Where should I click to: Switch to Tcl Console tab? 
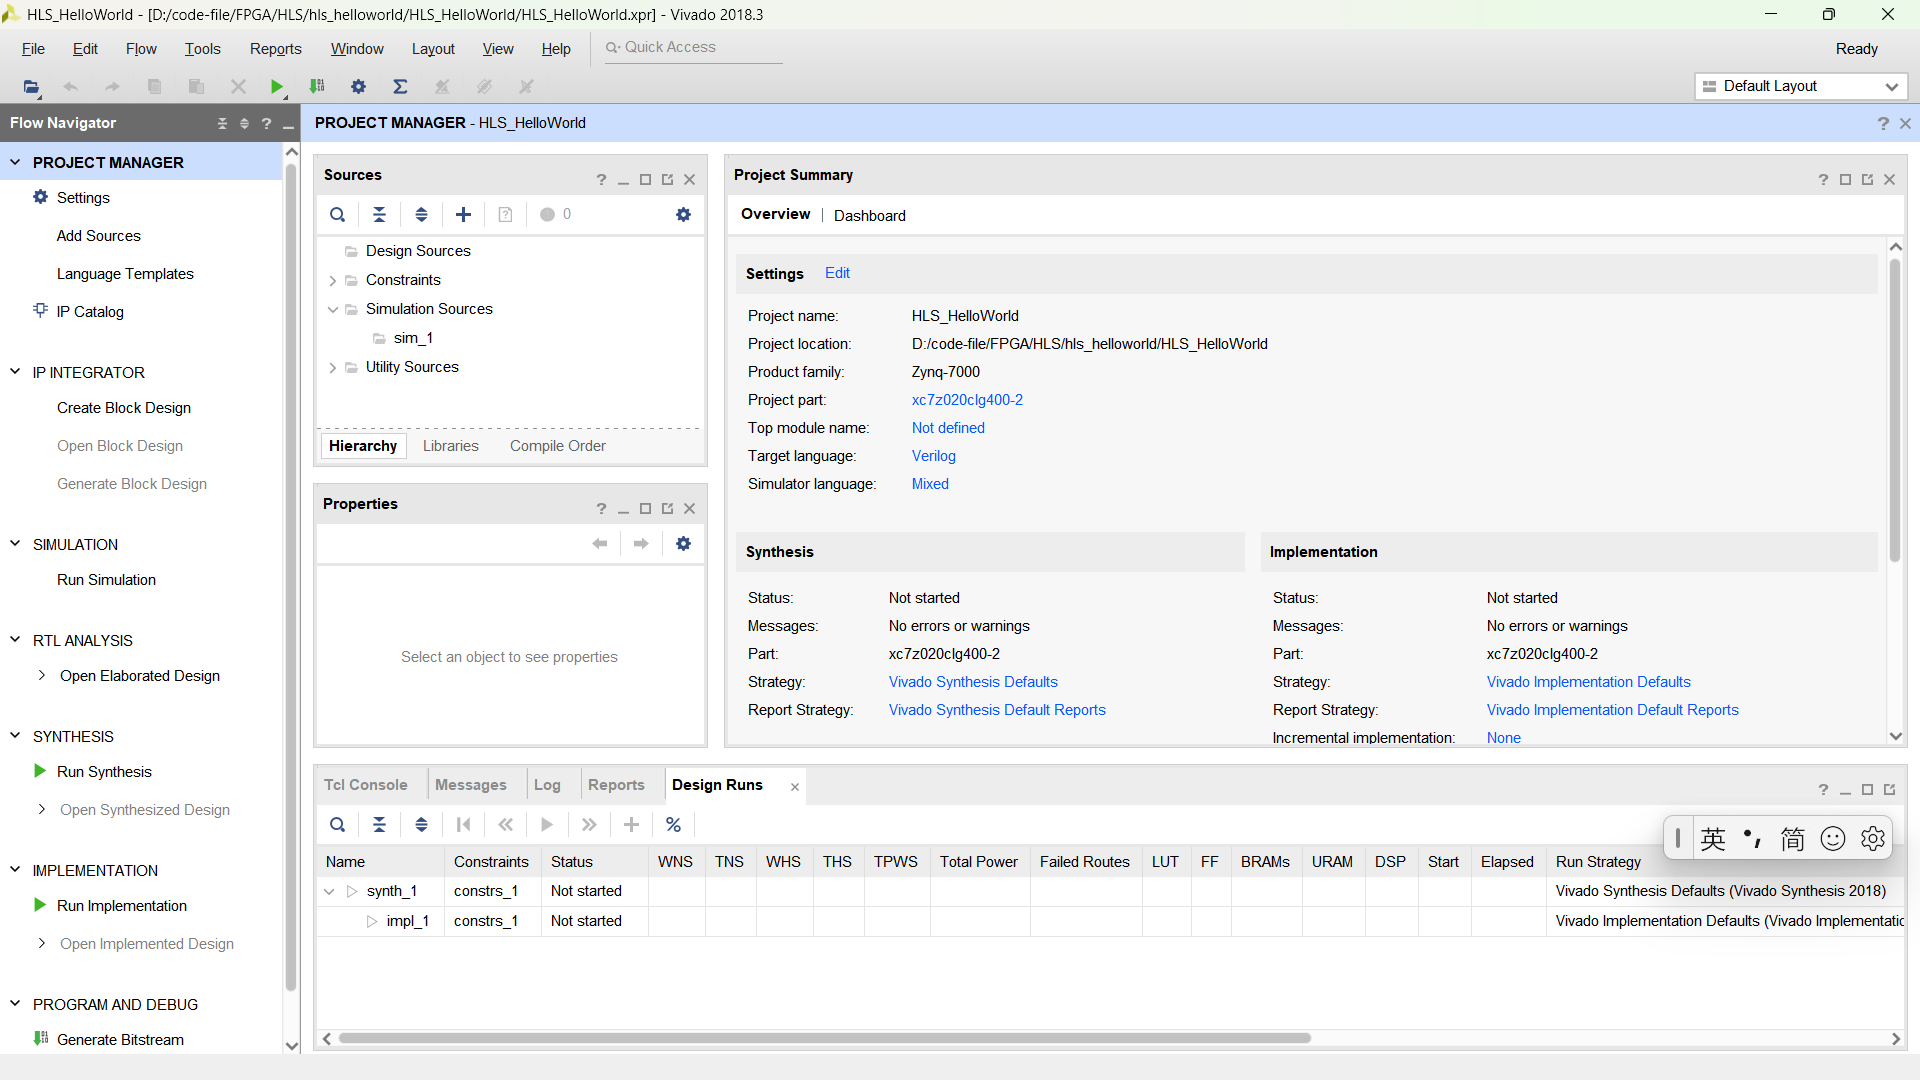(x=366, y=785)
